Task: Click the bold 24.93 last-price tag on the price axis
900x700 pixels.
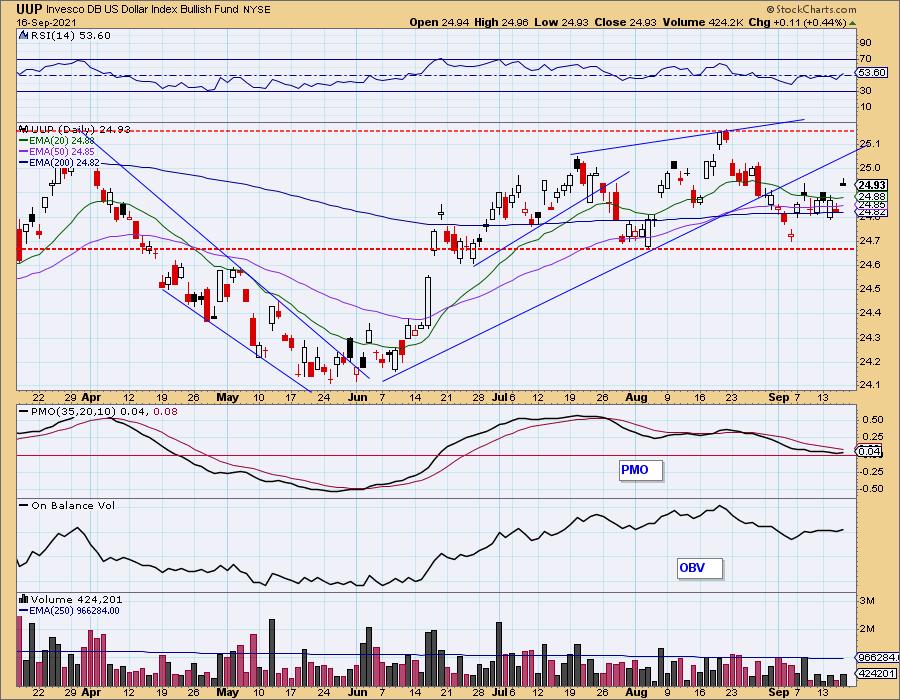Action: pyautogui.click(x=872, y=185)
